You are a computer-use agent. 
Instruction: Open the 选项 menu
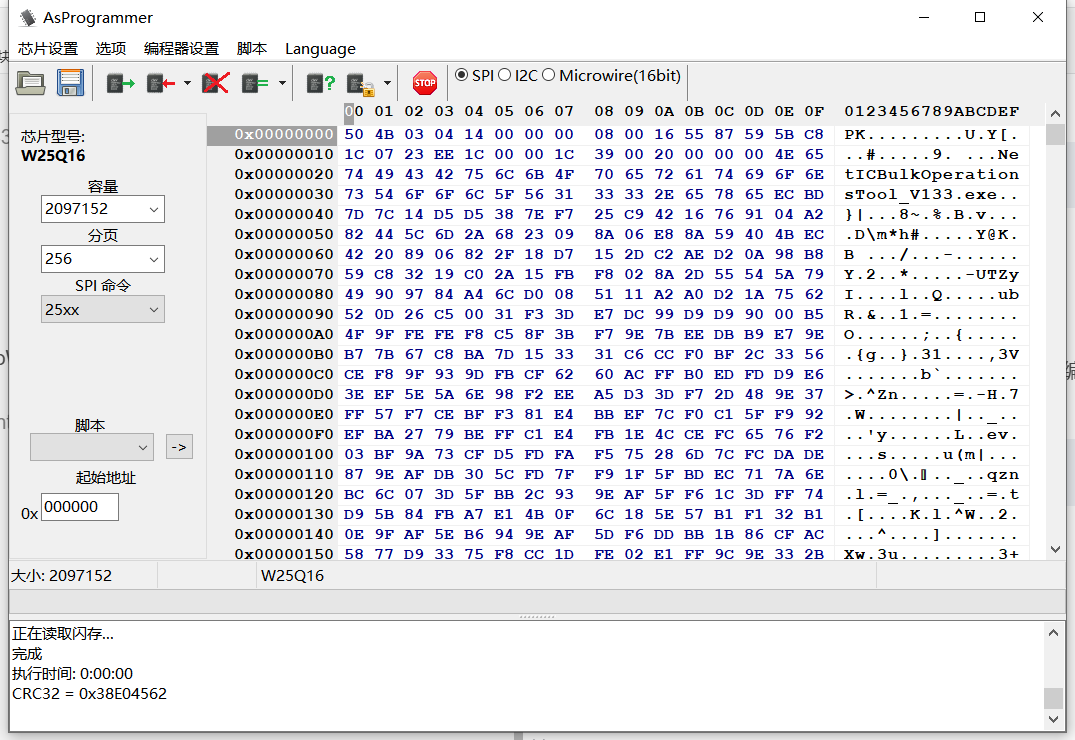110,49
